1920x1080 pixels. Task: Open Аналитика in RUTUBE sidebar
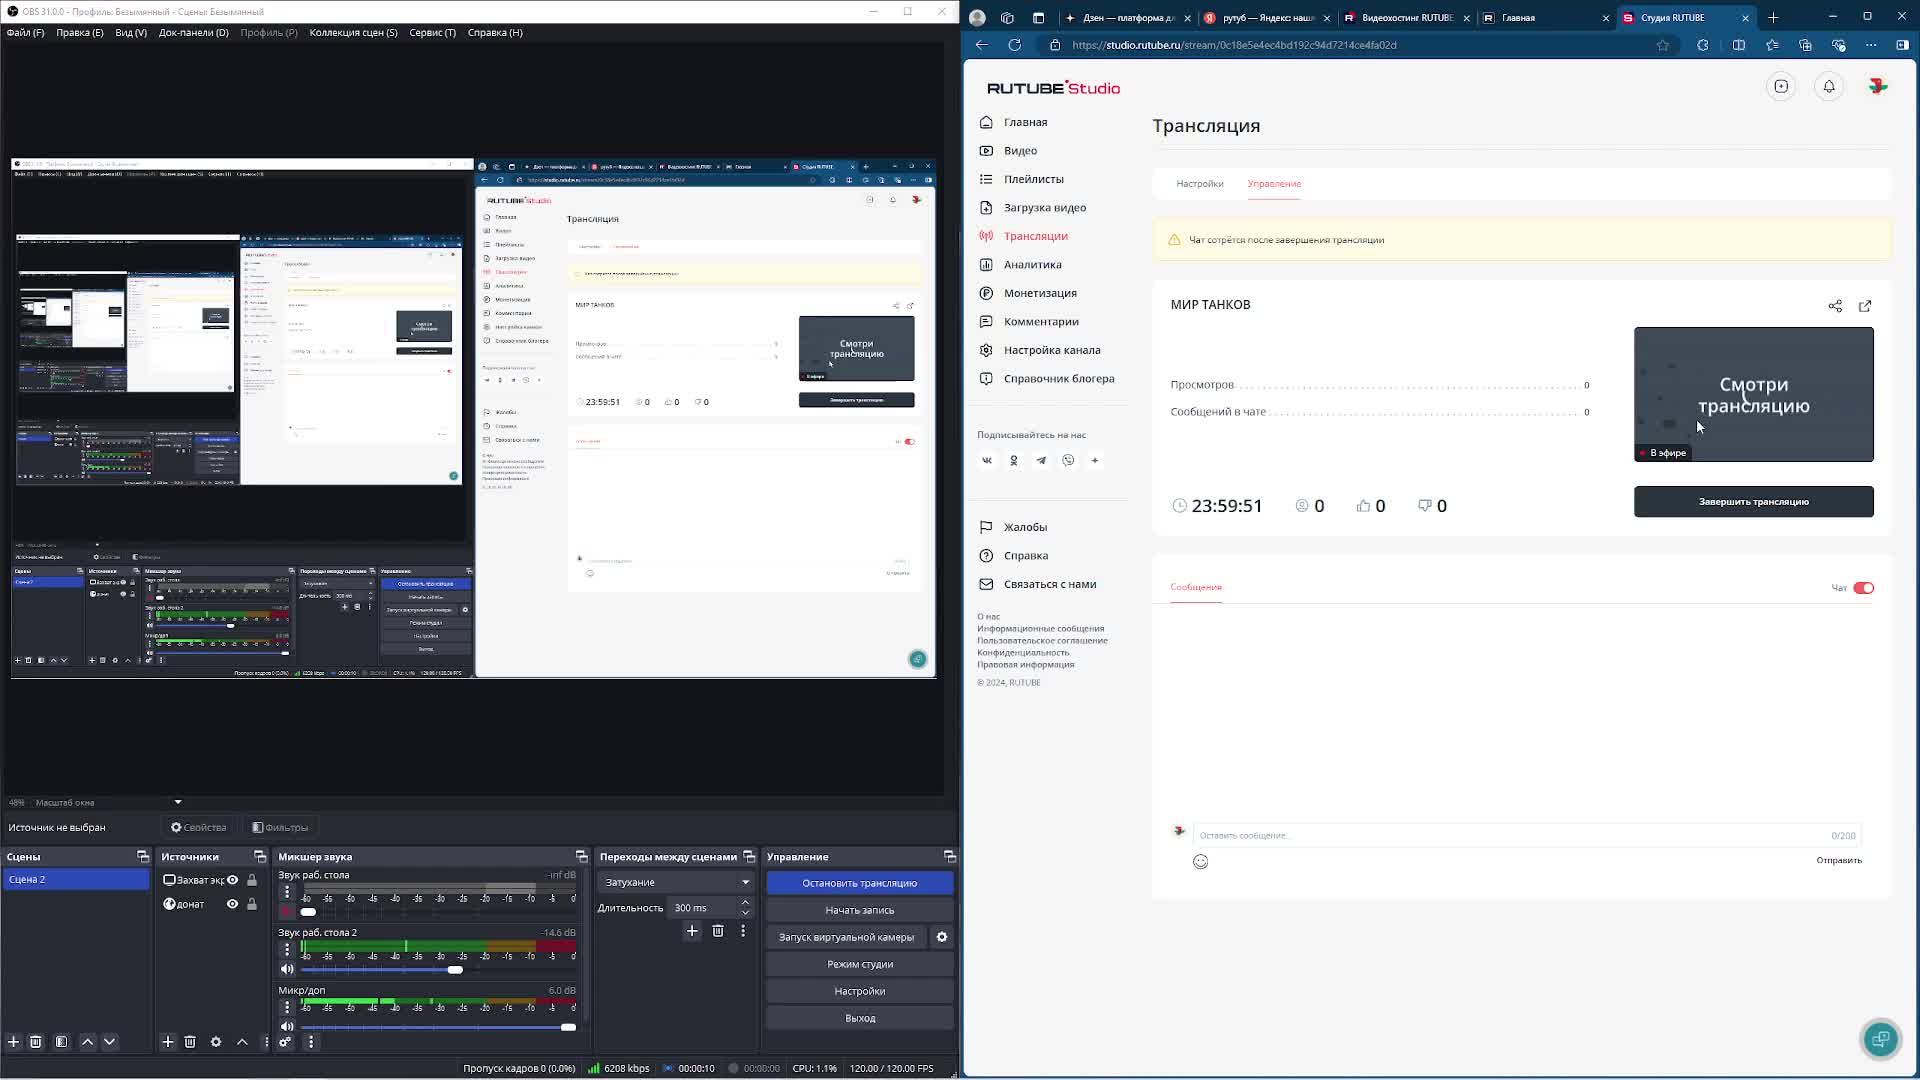[1033, 265]
